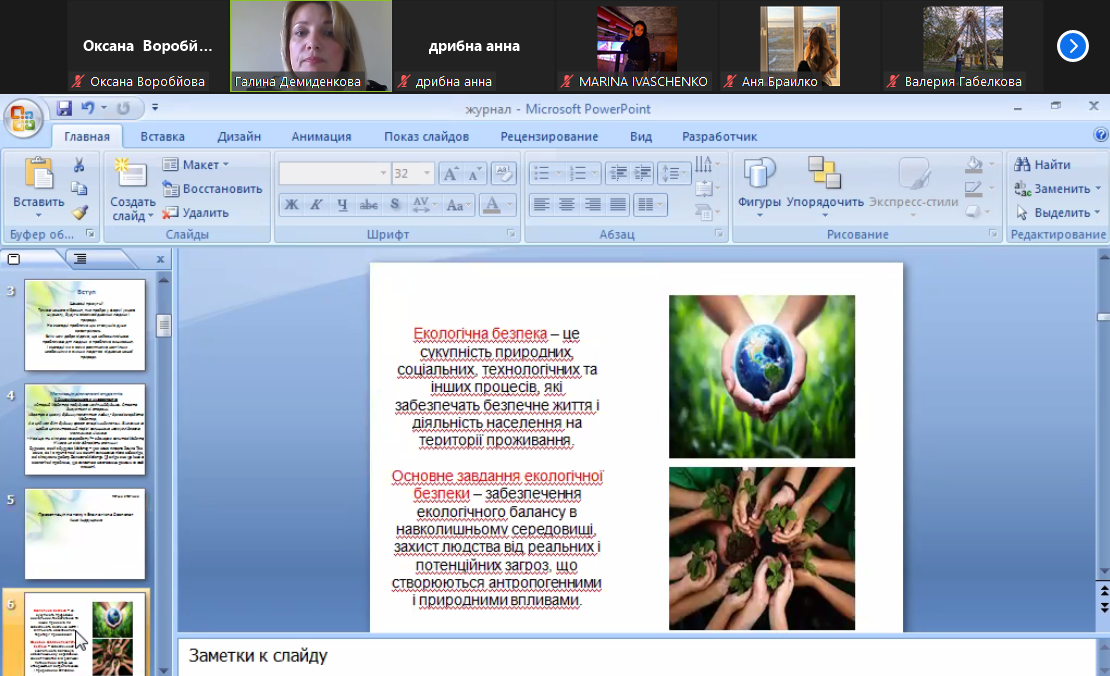Save the presentation with the floppy disk icon
Screen dimensions: 1110x676
[64, 108]
